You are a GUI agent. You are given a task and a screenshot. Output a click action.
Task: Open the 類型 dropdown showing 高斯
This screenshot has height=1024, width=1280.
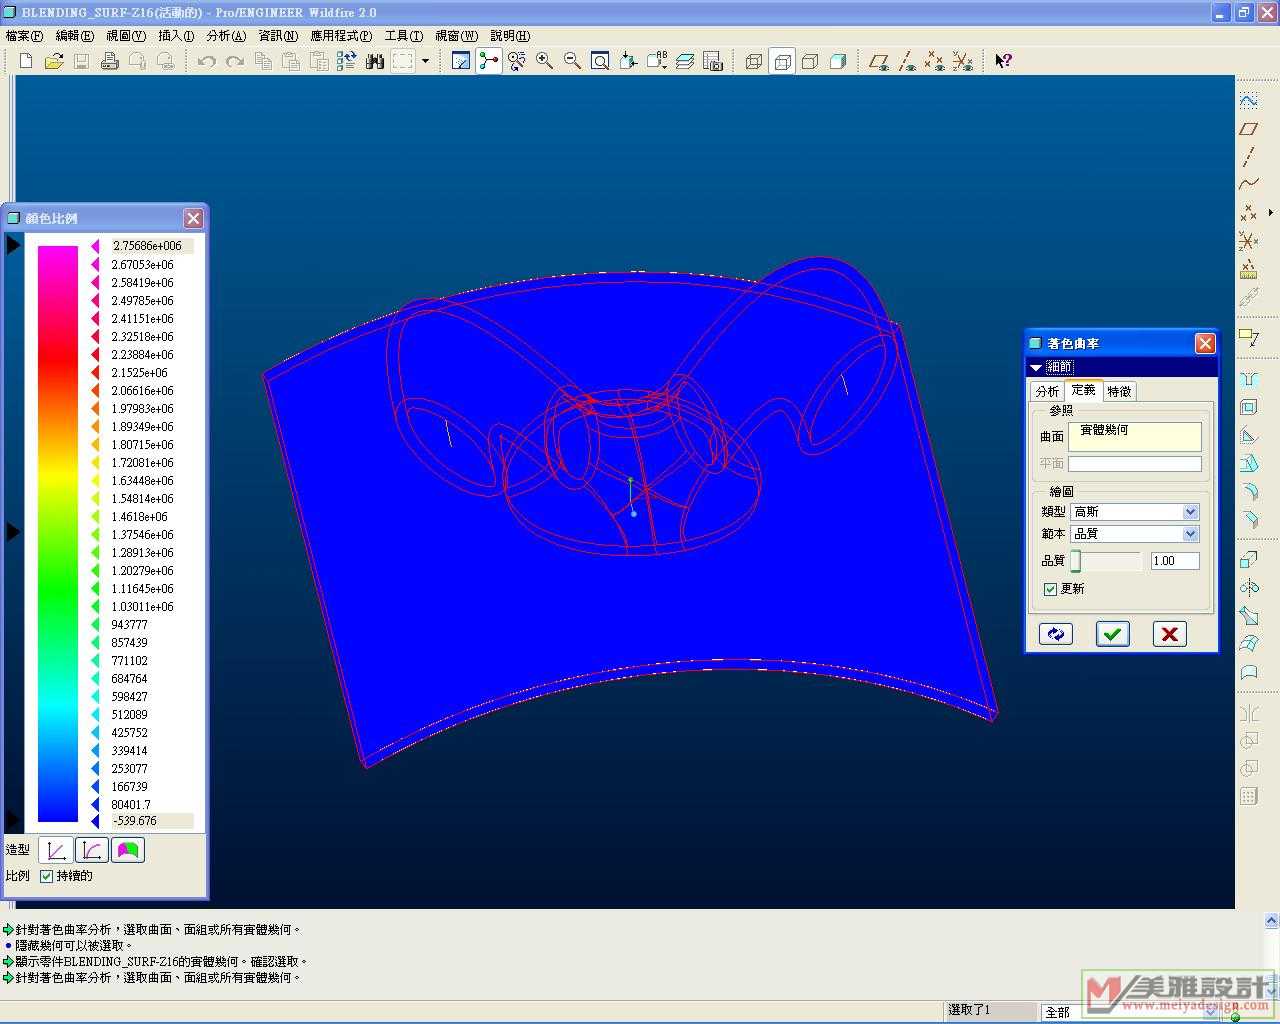(x=1190, y=512)
